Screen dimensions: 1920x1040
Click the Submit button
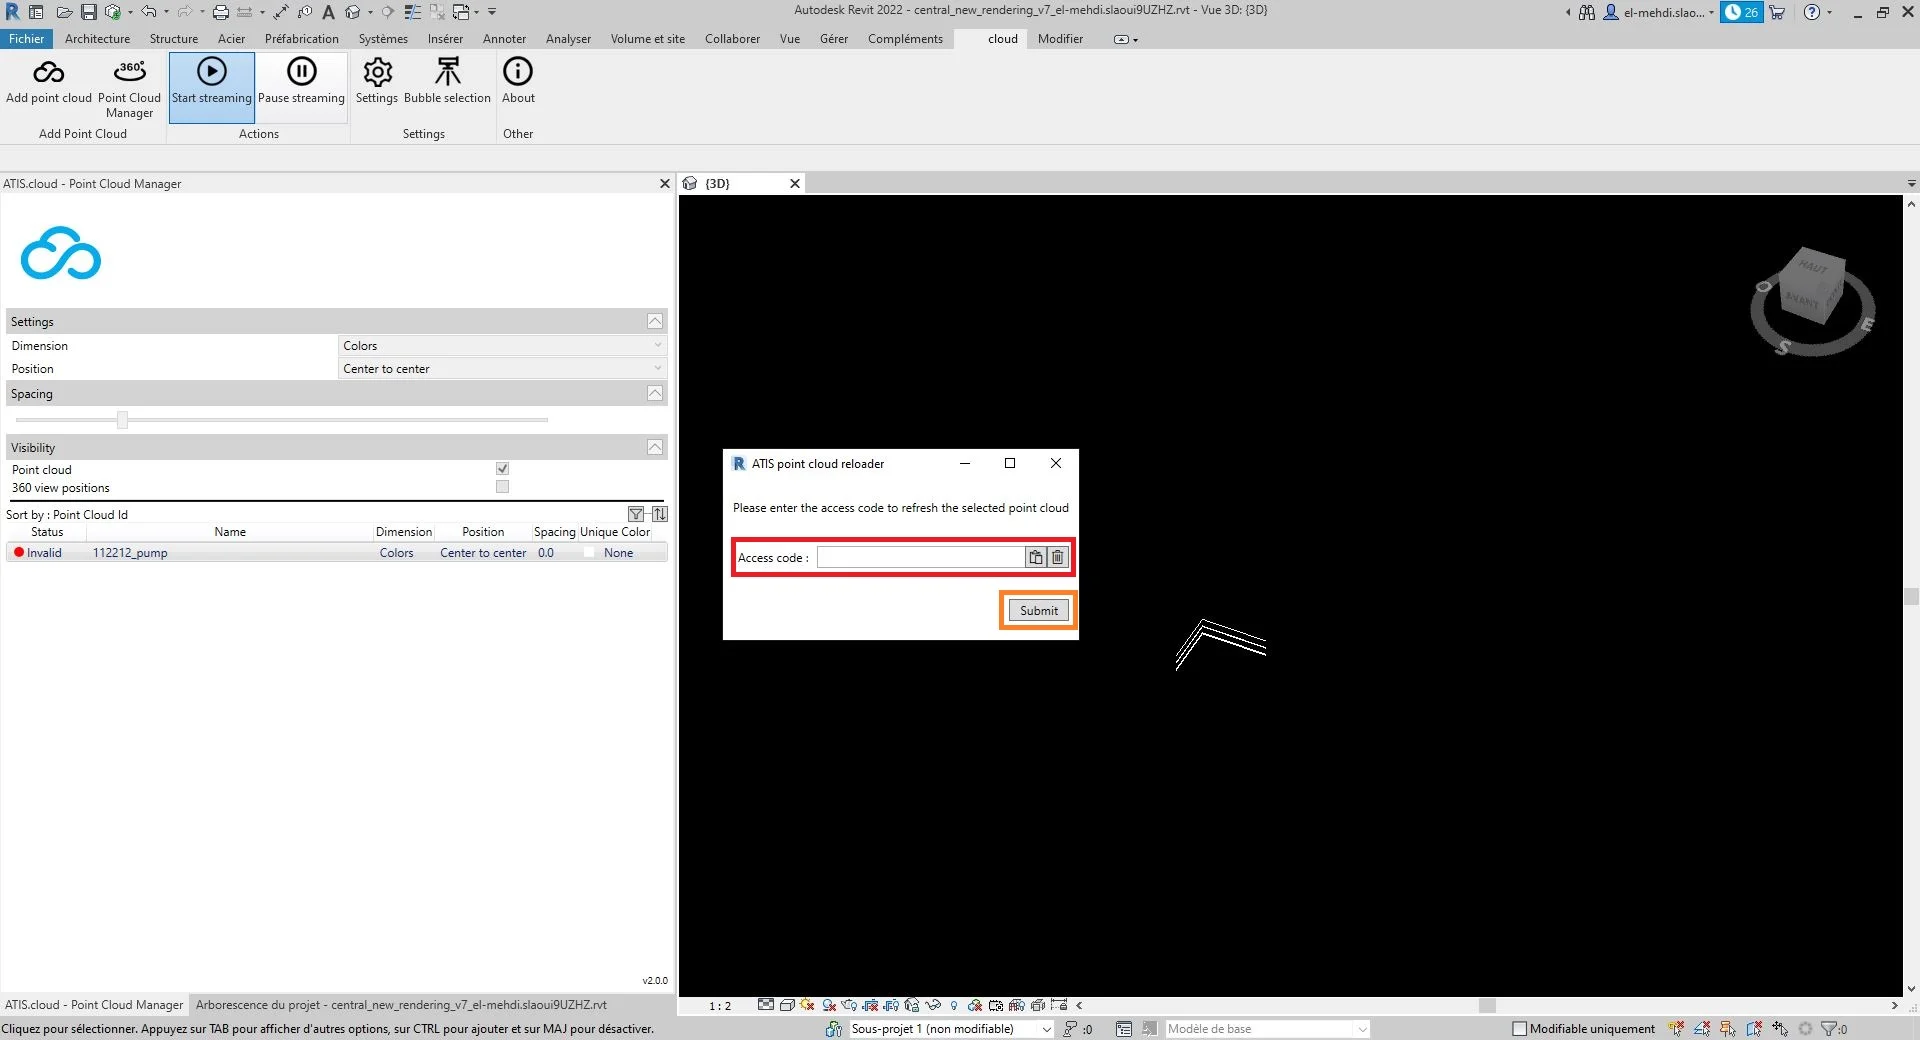pyautogui.click(x=1037, y=610)
